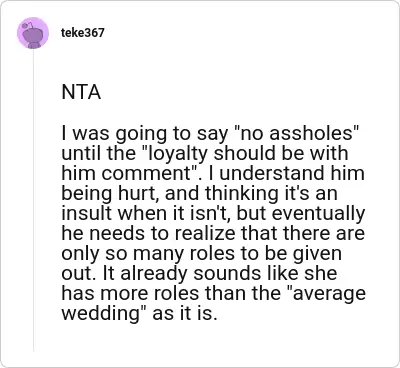Screen dimensions: 400x368
Task: Collapse the comment thread using the vertical line
Action: pyautogui.click(x=33, y=200)
